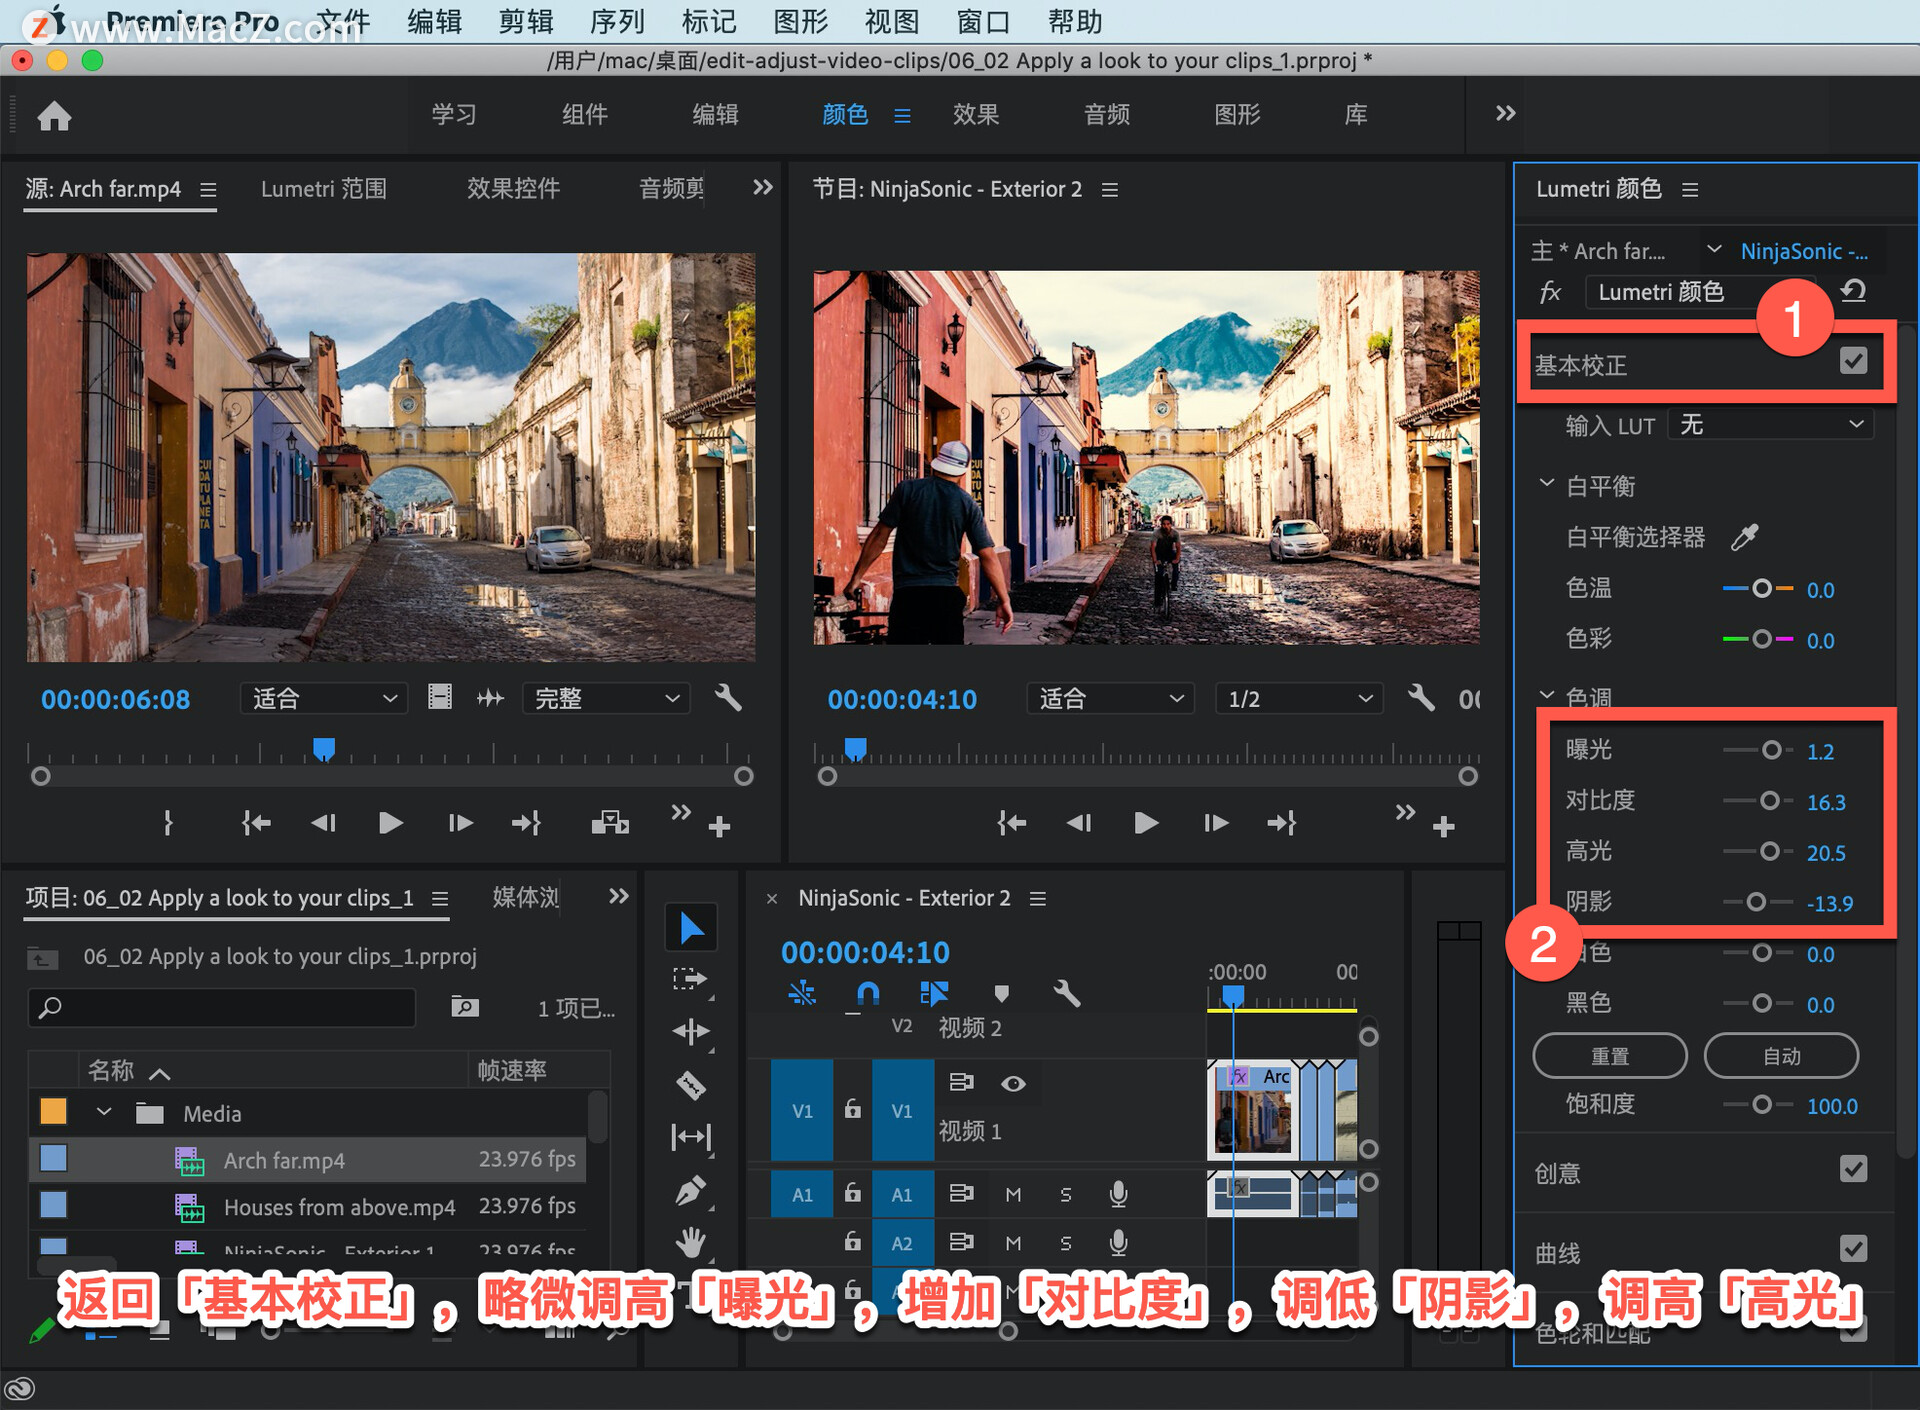
Task: Select the Razor tool
Action: 691,1084
